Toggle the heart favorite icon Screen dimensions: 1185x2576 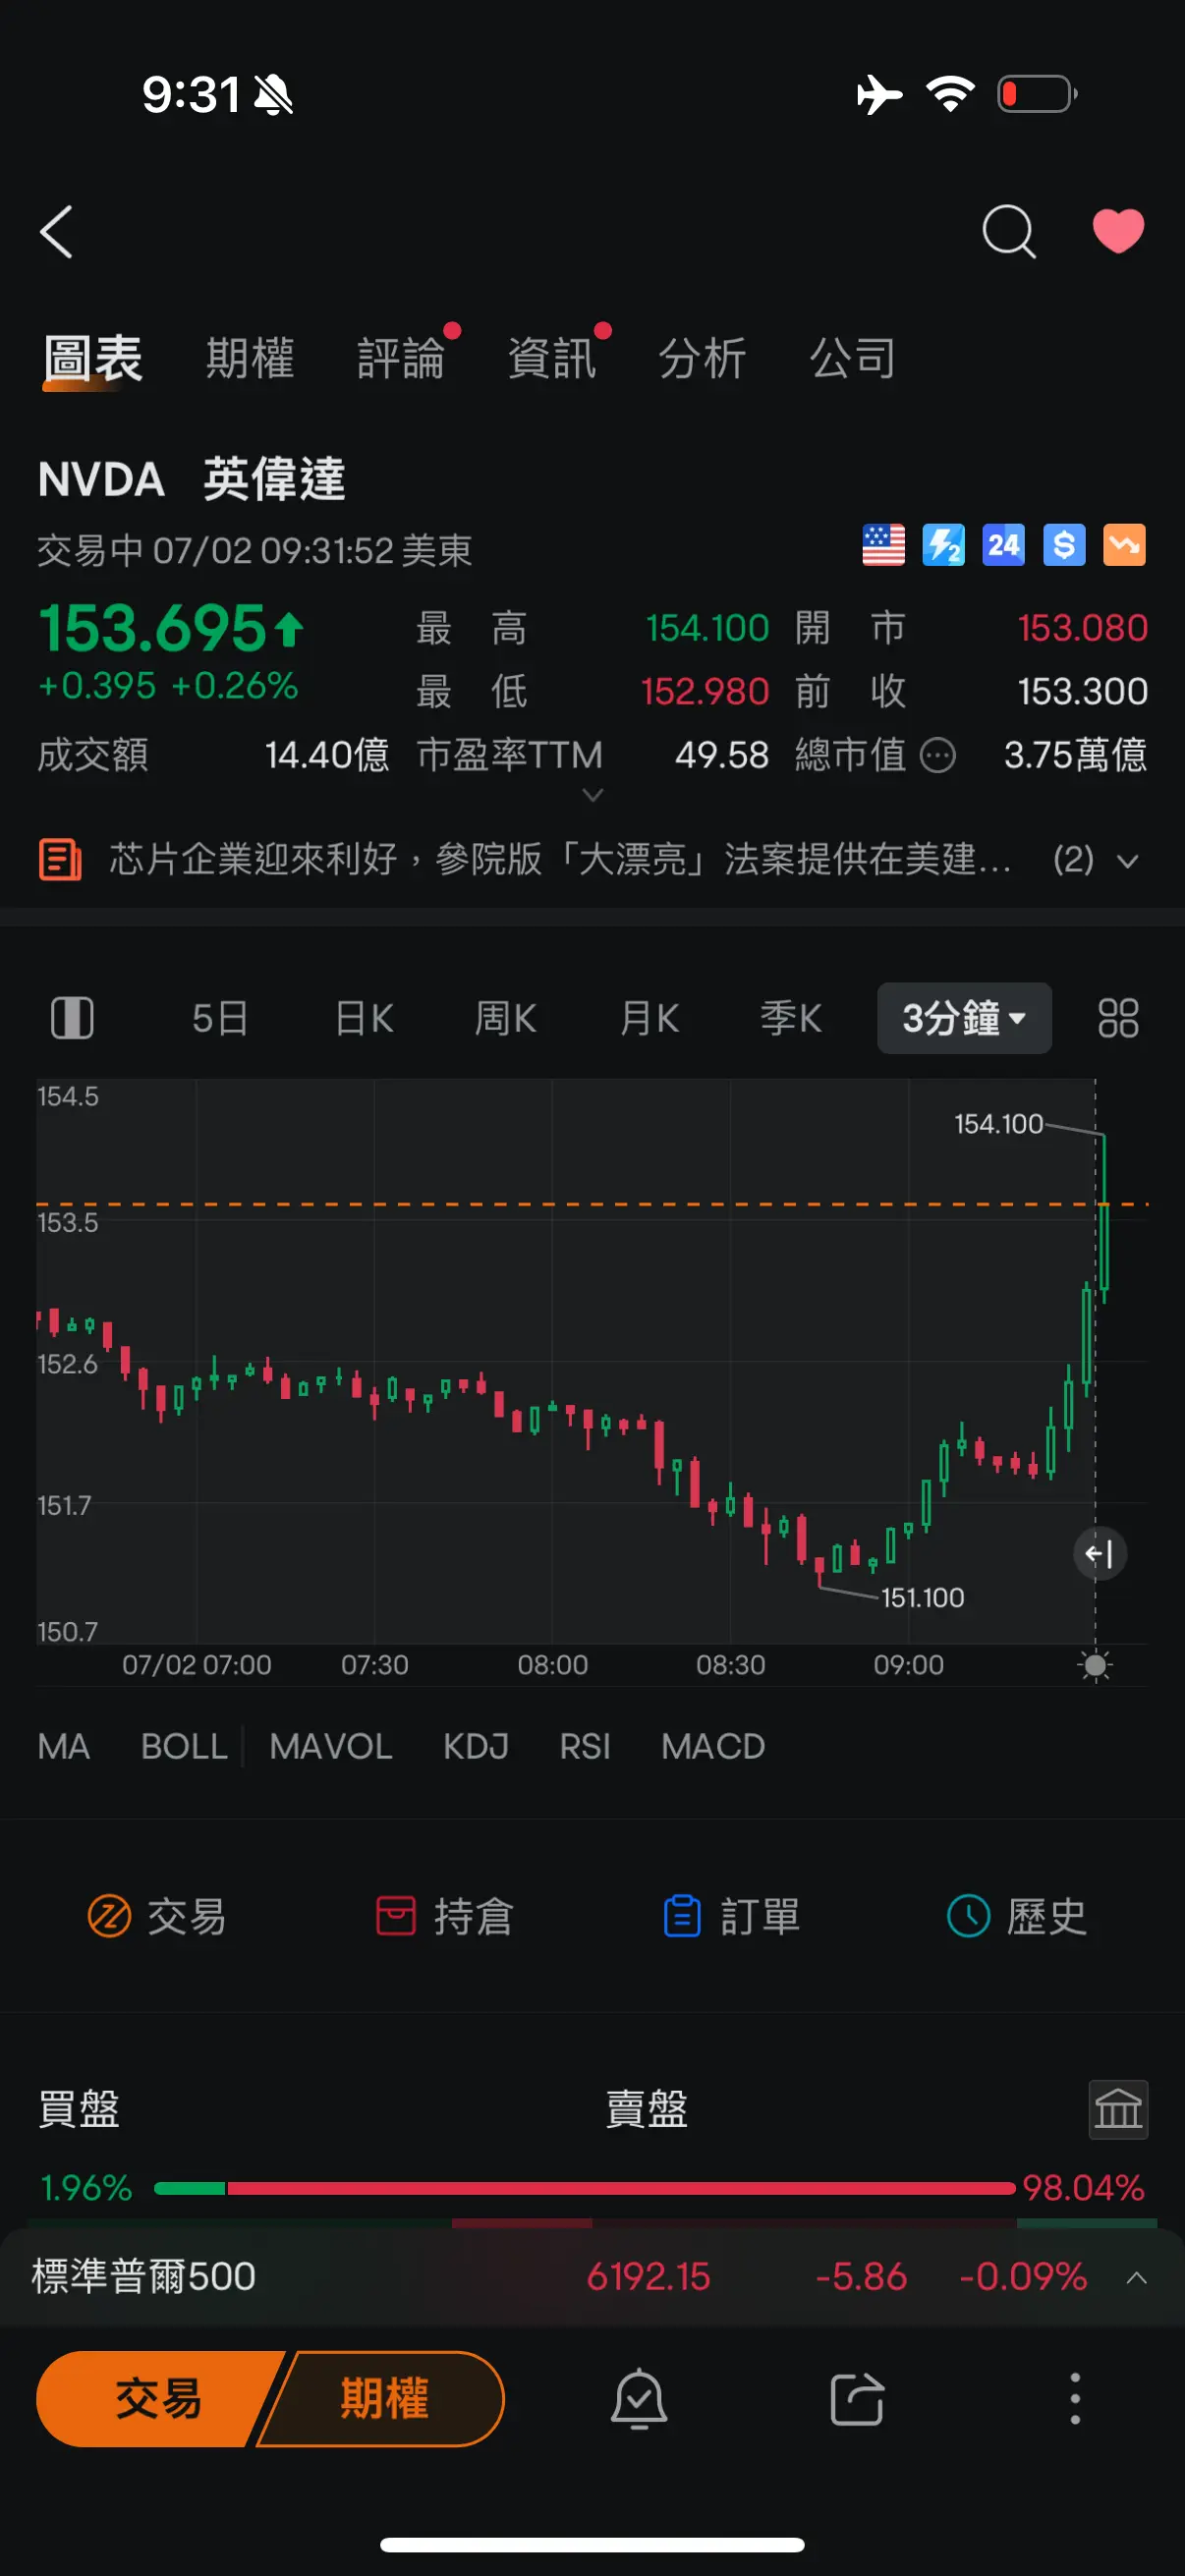coord(1118,232)
